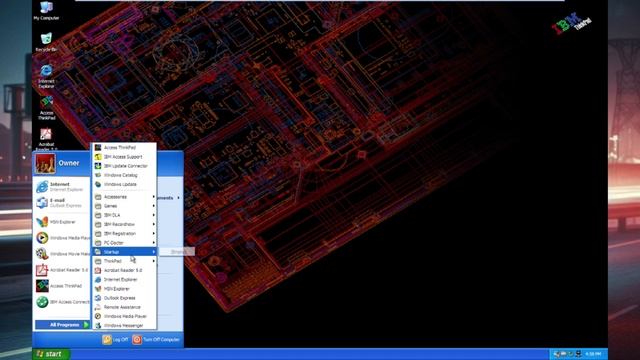Screen dimensions: 640x360
Task: Select Outlook Express in programs list
Action: click(x=124, y=298)
